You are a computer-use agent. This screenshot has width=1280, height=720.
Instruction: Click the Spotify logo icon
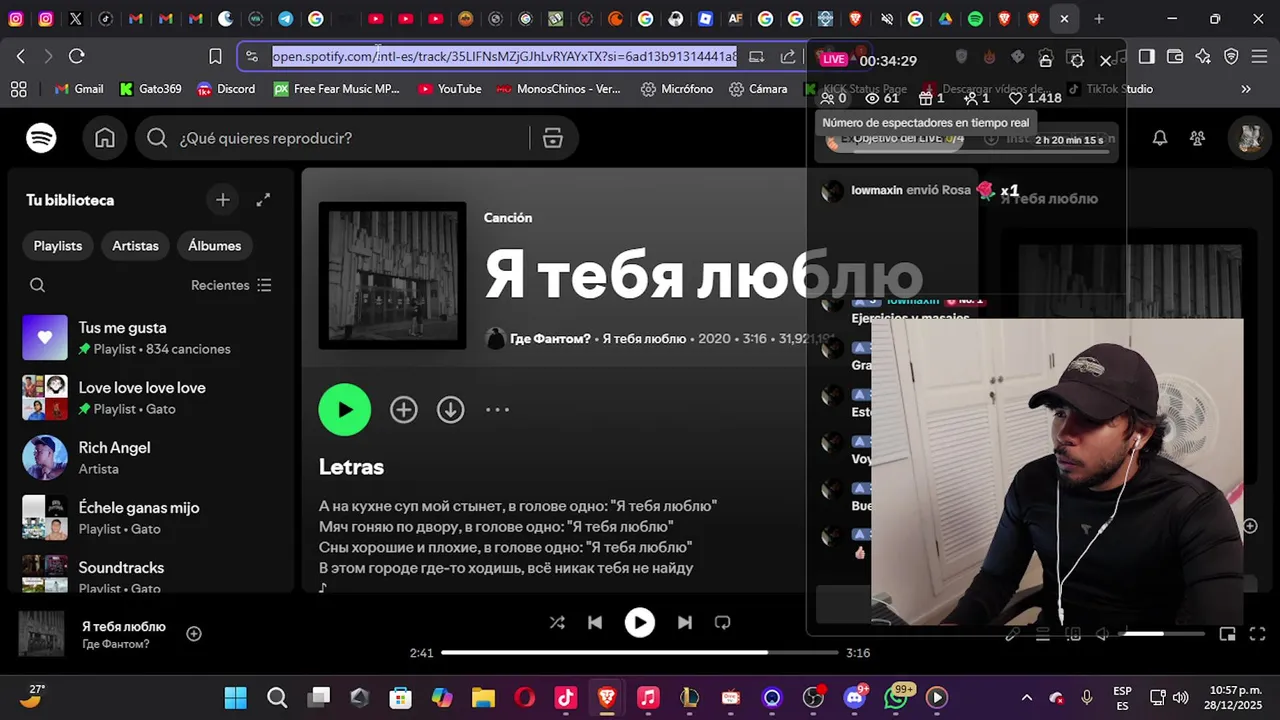(41, 138)
